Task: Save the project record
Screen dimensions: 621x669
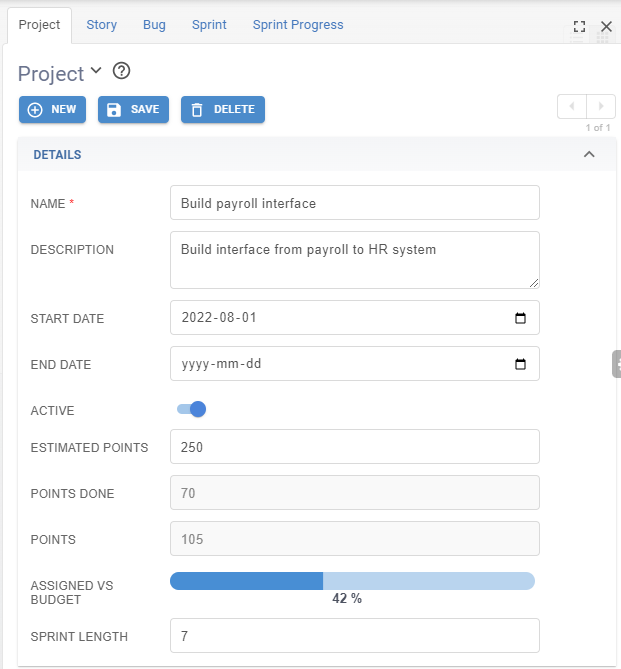Action: [134, 110]
